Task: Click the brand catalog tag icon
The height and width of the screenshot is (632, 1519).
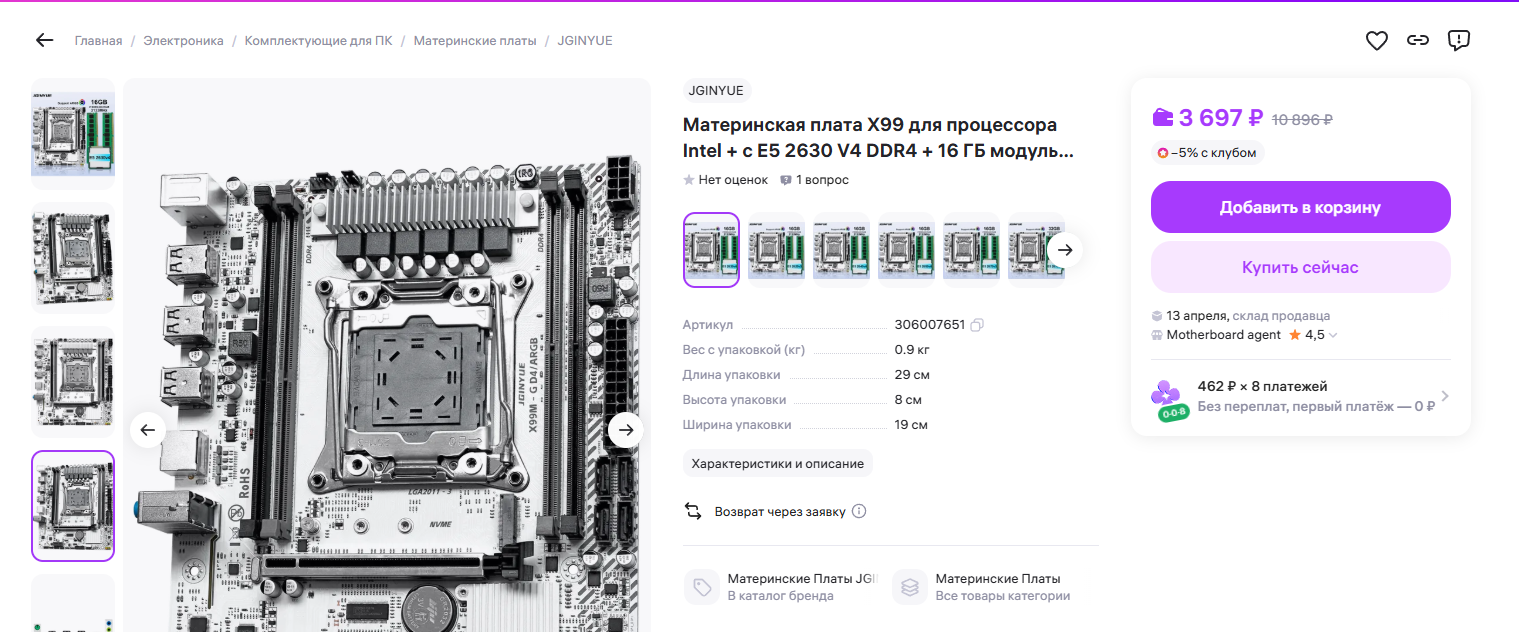Action: tap(702, 587)
